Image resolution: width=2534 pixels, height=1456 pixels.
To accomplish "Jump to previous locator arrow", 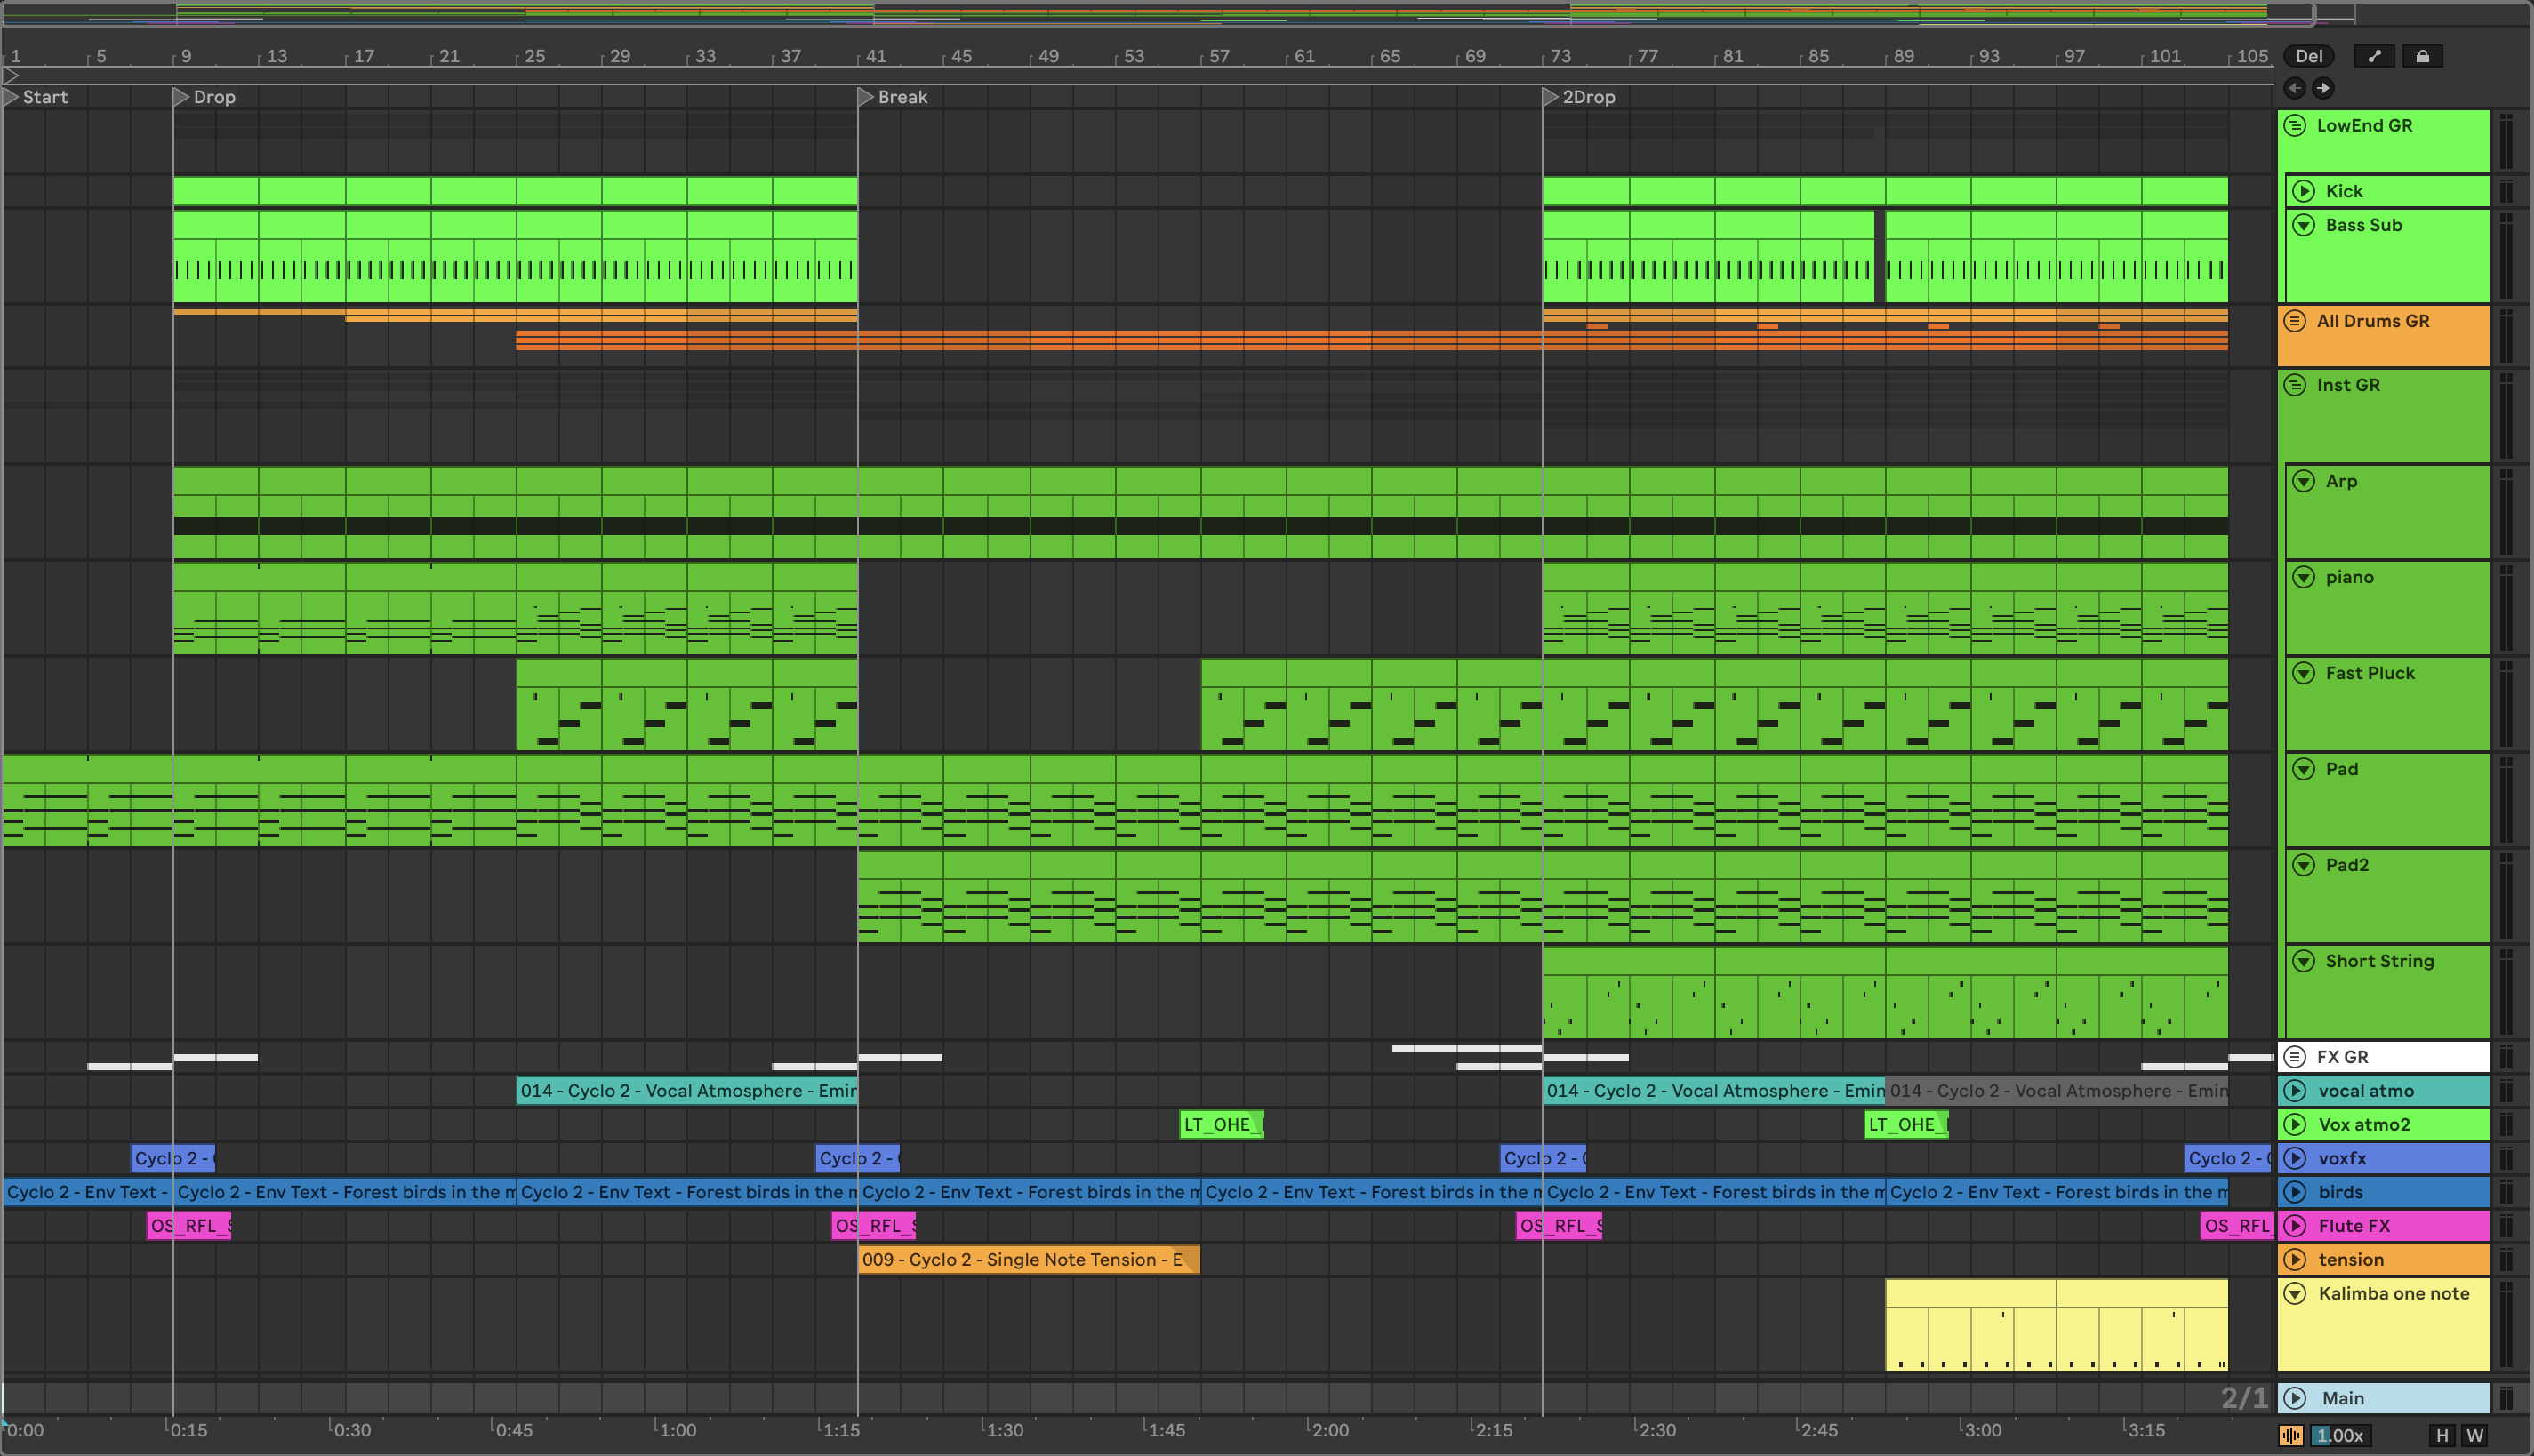I will pyautogui.click(x=2295, y=88).
